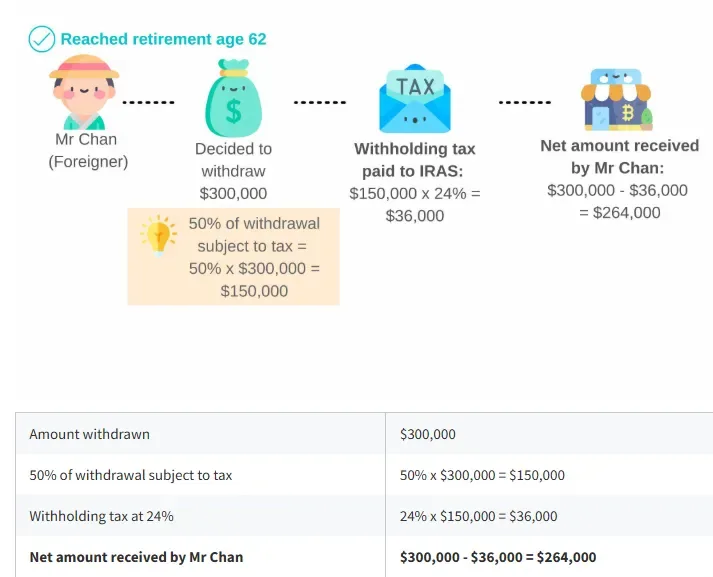Click the green money bag icon

[x=233, y=98]
